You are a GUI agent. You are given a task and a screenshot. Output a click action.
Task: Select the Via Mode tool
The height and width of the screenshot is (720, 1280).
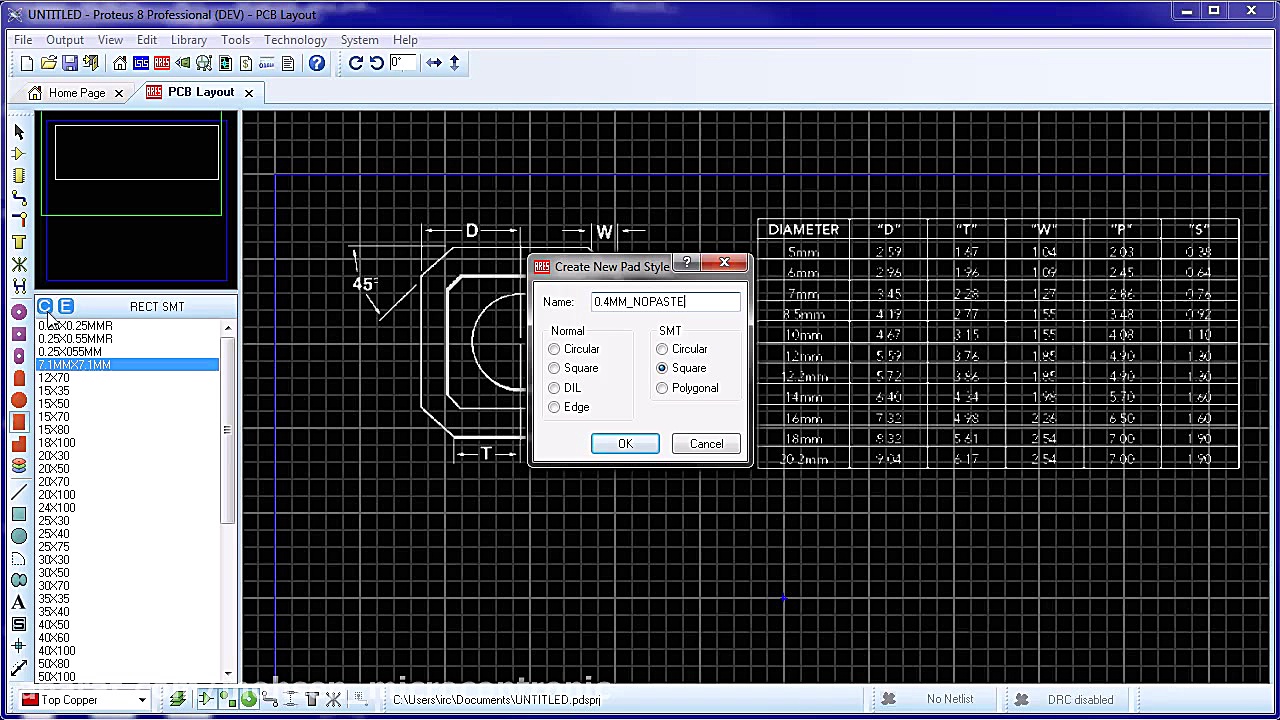point(19,220)
